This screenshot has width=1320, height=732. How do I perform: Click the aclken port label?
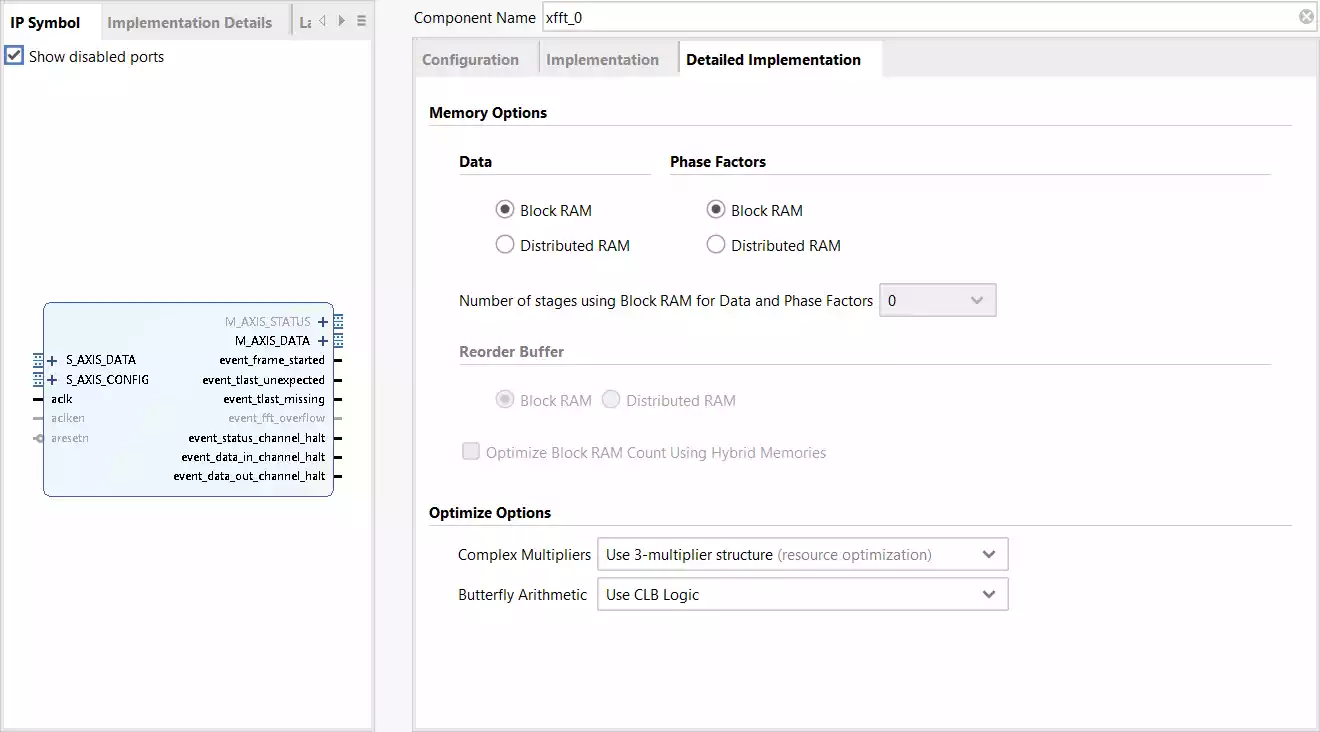point(68,418)
